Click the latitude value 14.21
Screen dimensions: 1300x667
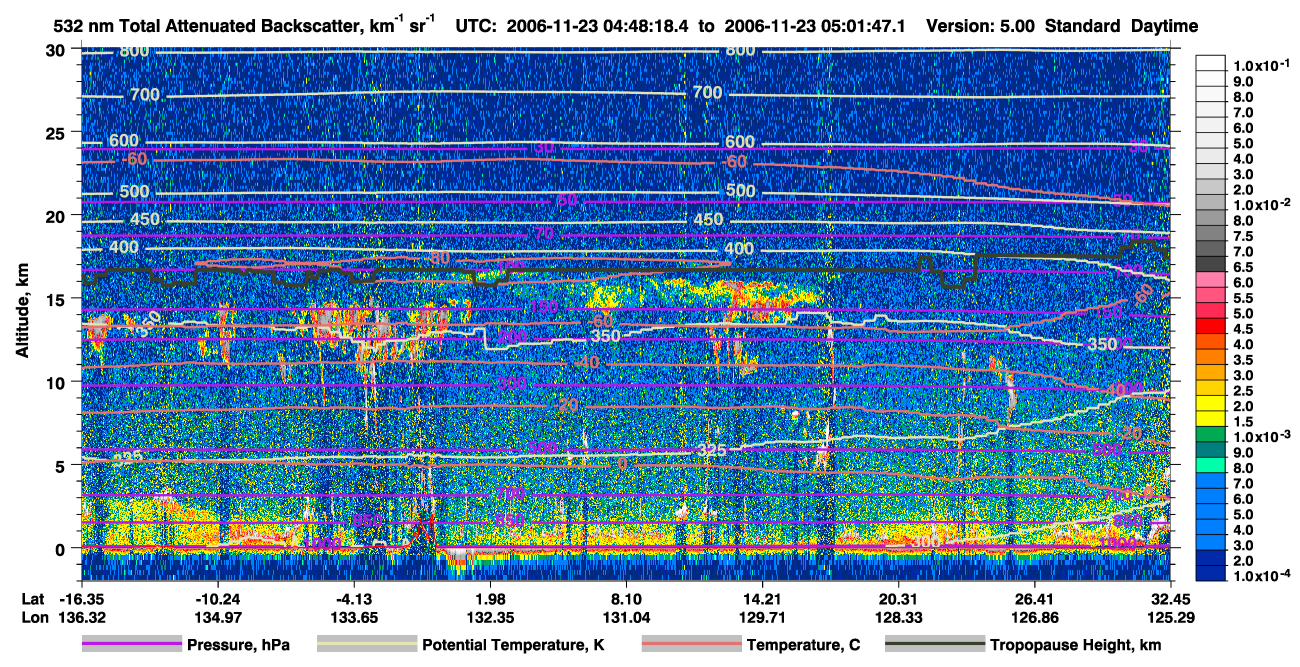coord(762,598)
